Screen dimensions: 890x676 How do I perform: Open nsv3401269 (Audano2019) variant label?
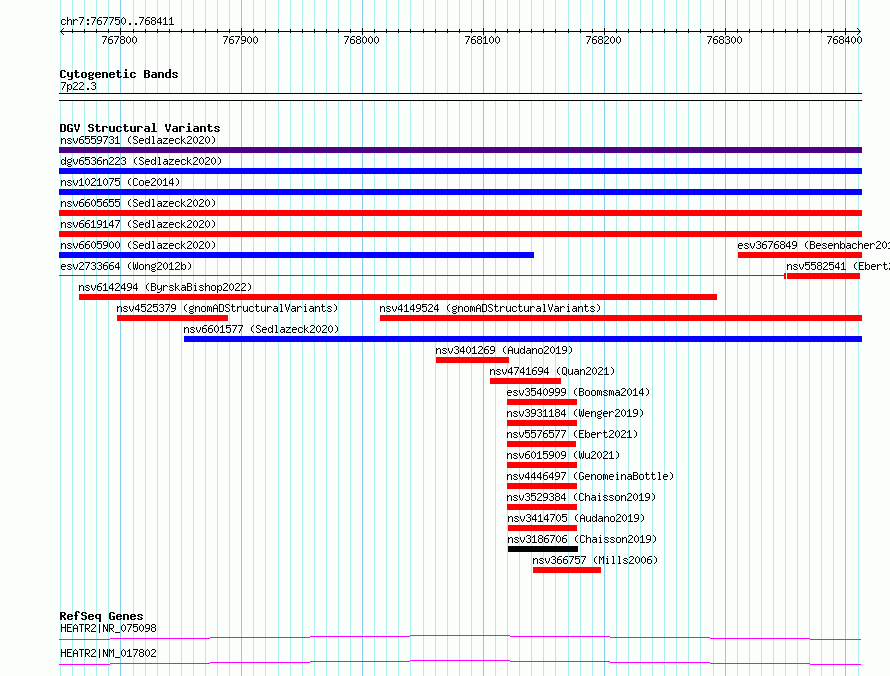point(504,350)
